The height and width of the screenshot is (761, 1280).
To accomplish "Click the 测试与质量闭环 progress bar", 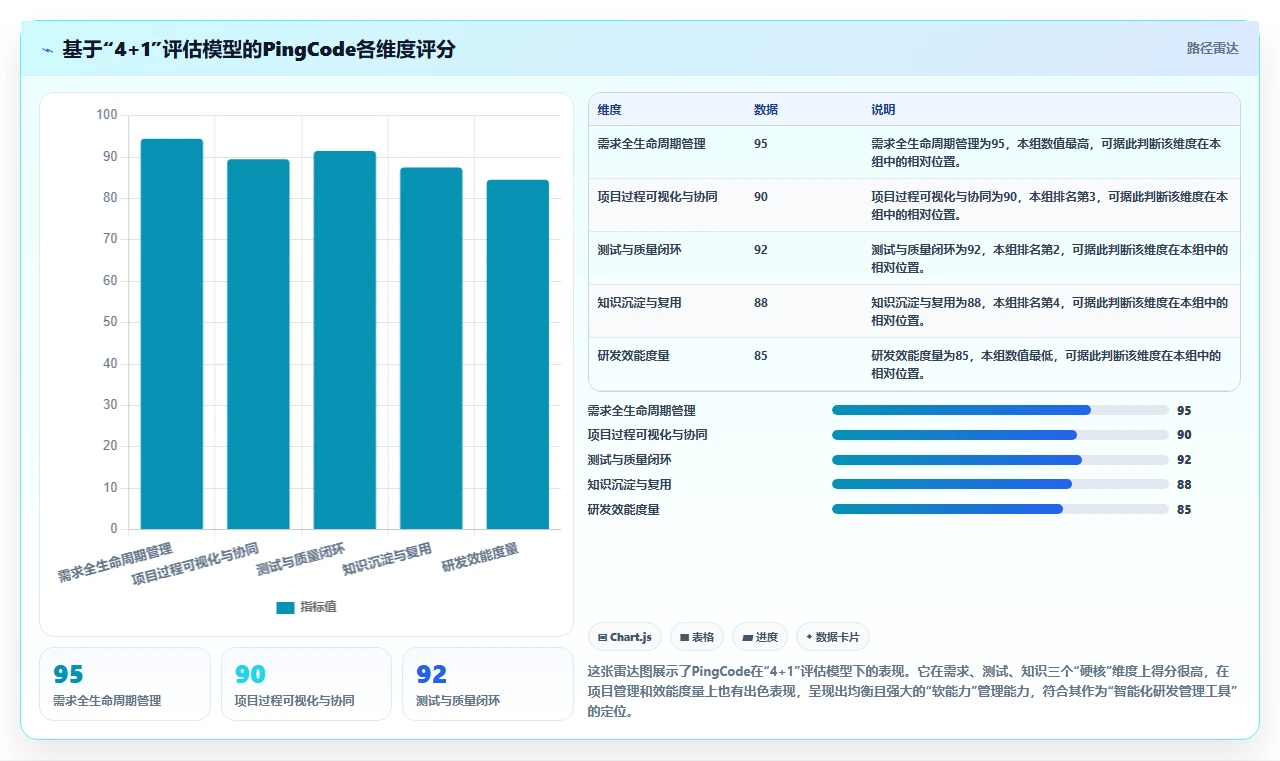I will [1000, 460].
